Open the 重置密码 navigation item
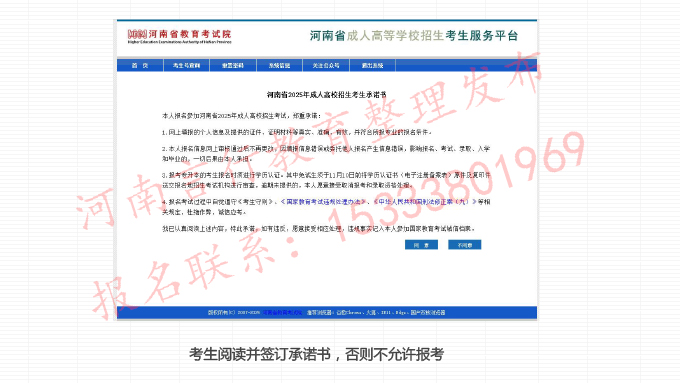 click(233, 65)
